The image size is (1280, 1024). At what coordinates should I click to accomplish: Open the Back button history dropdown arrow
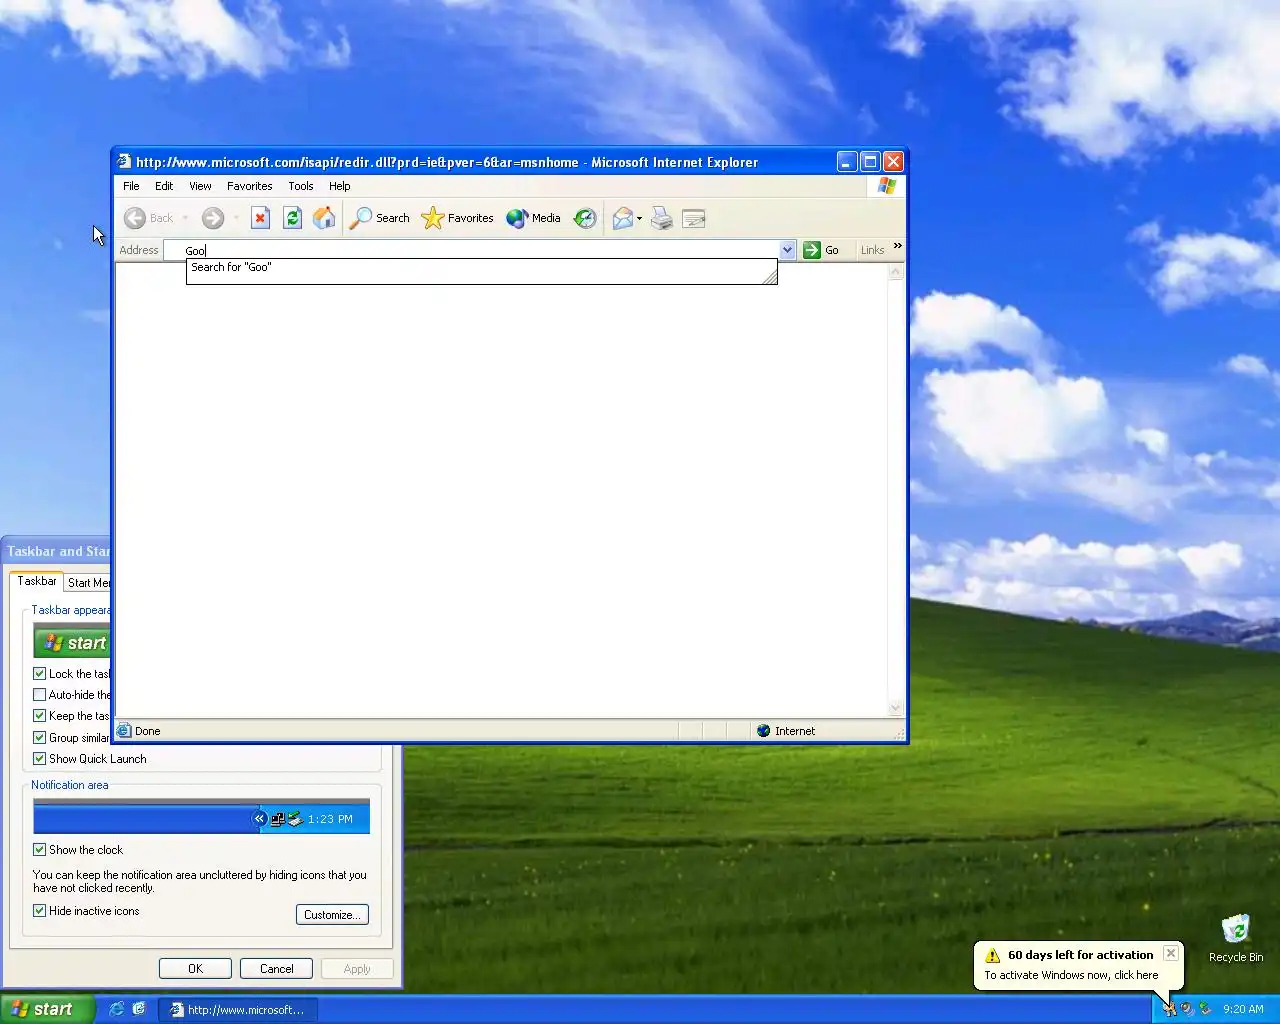coord(185,218)
